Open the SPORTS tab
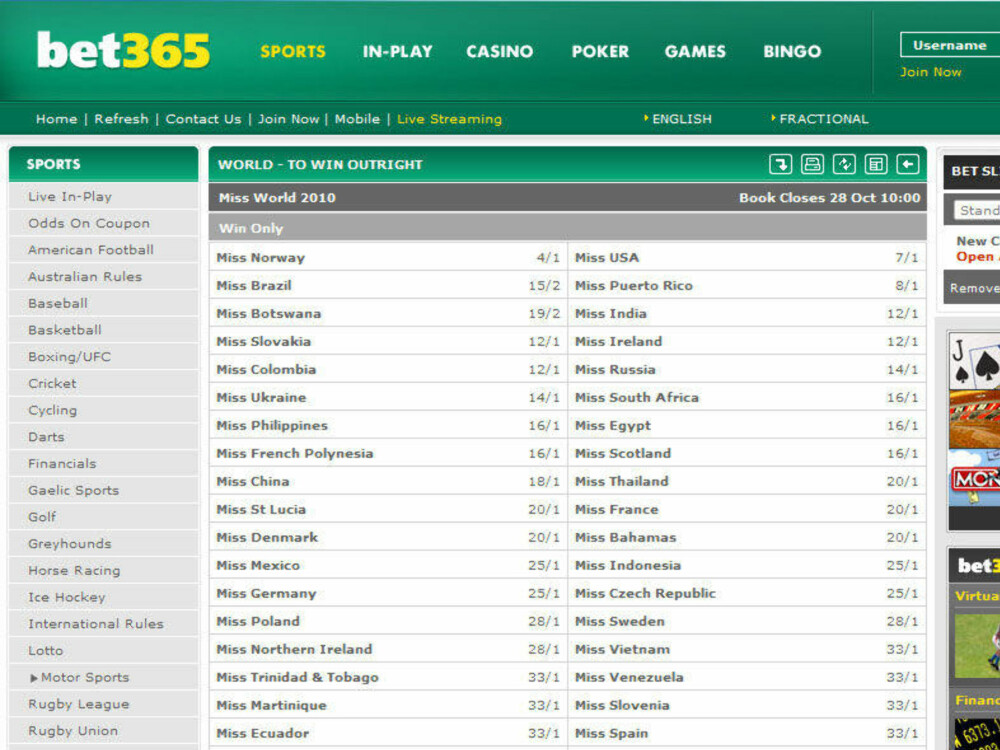 (293, 51)
